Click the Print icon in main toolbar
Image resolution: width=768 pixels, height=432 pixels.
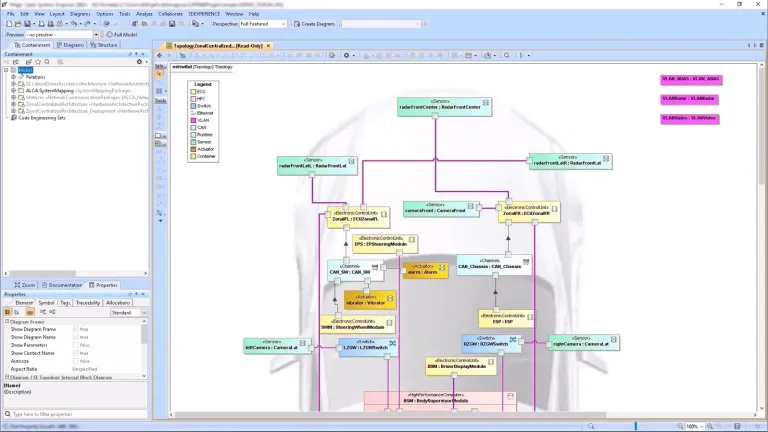[41, 24]
